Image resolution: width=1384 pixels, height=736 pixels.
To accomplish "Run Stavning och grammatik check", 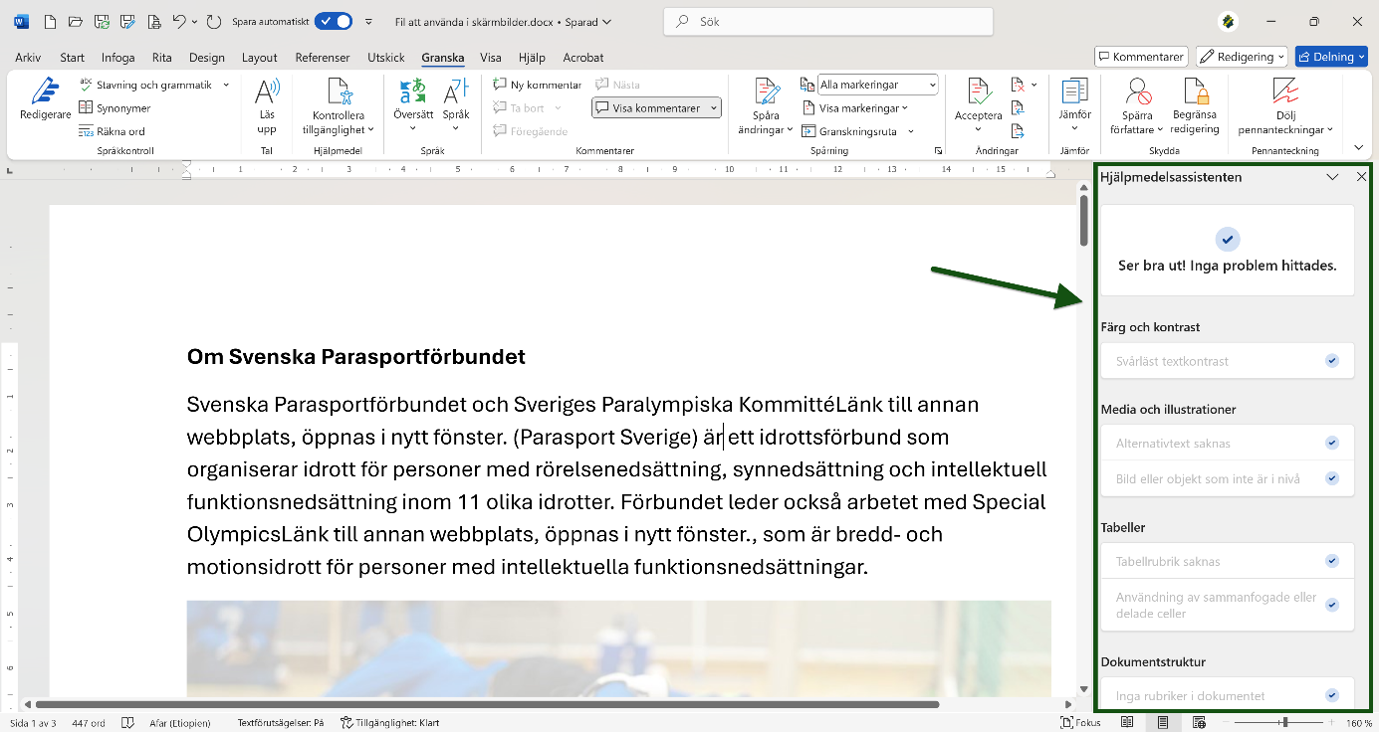I will tap(145, 85).
